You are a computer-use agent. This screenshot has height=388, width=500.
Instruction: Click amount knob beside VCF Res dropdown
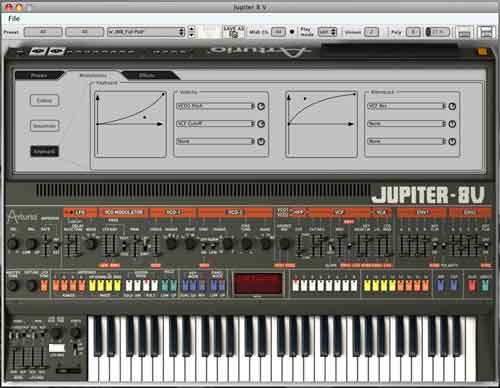(x=452, y=106)
